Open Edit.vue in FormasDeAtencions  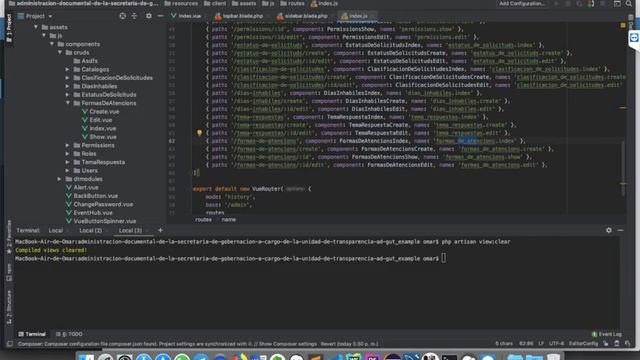[x=97, y=120]
